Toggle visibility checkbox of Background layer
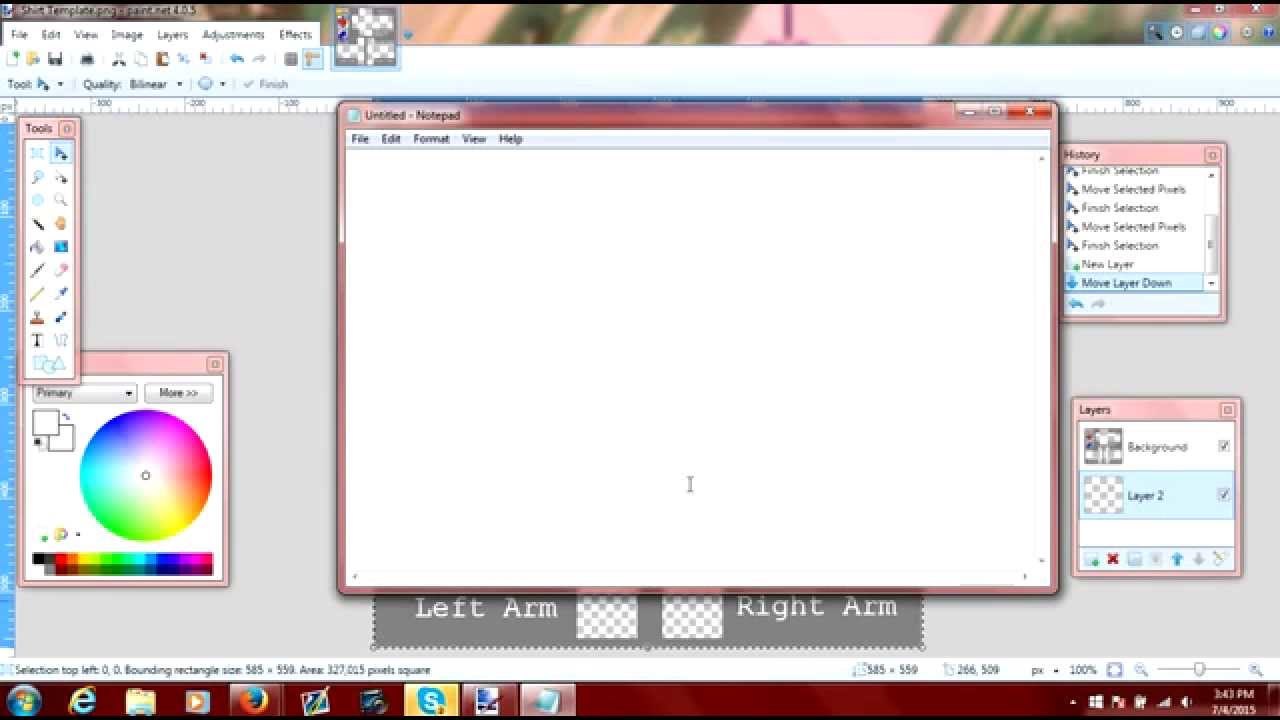This screenshot has width=1280, height=720. point(1224,446)
